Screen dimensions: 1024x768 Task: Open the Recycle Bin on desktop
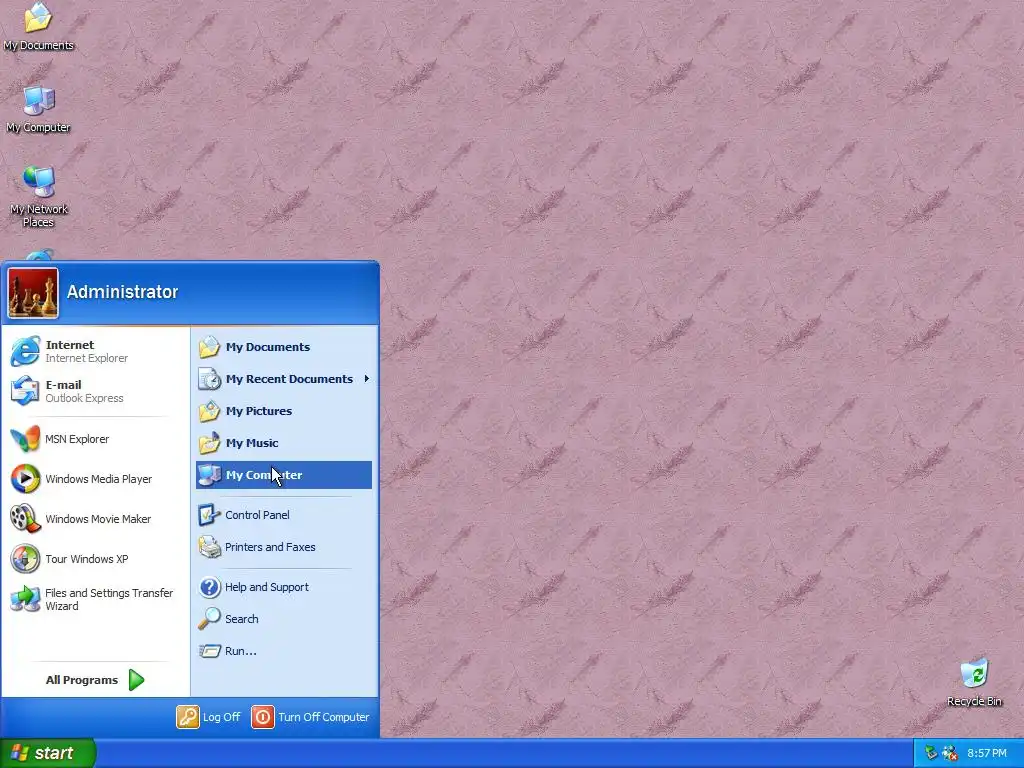(x=974, y=682)
